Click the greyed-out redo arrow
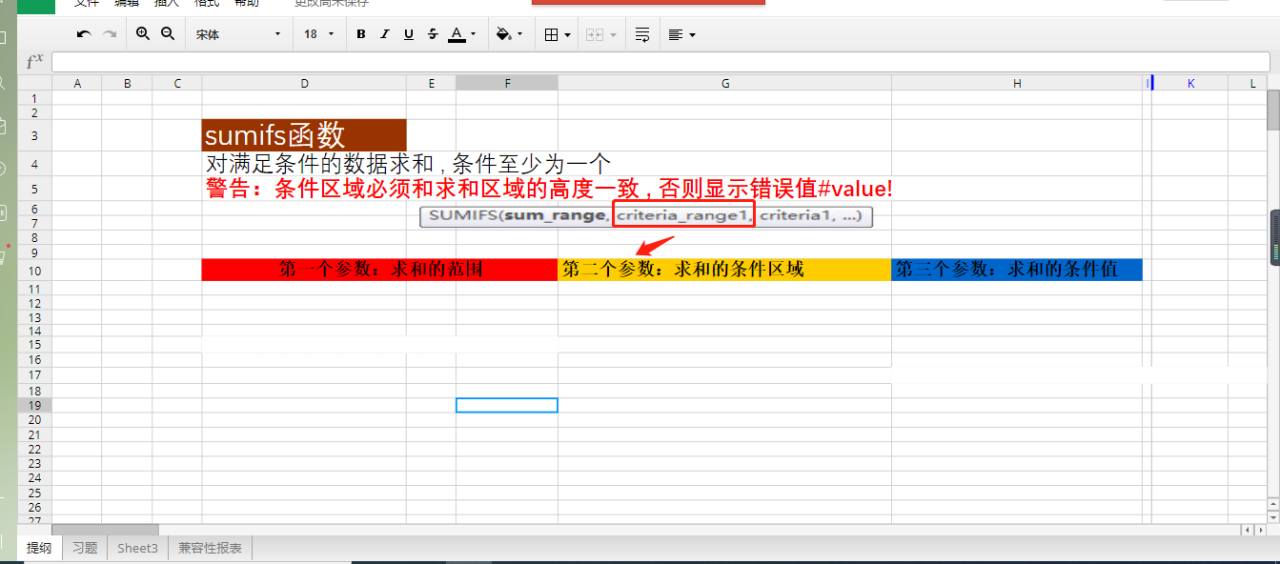 (x=110, y=34)
